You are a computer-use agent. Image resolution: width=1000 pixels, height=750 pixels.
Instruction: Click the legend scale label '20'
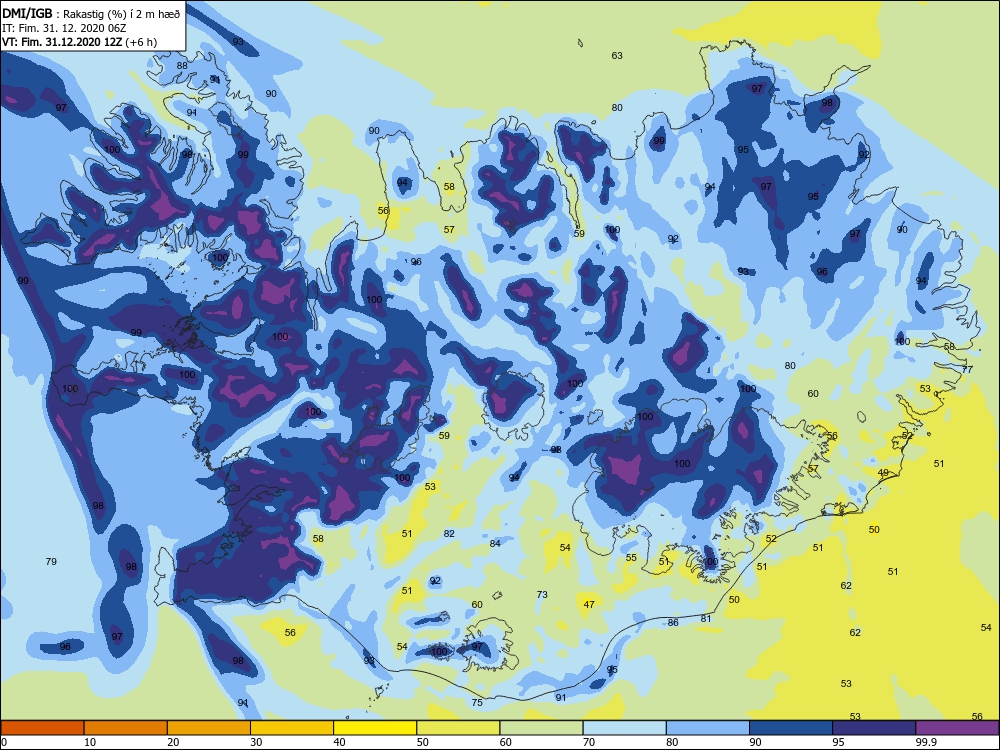click(173, 742)
